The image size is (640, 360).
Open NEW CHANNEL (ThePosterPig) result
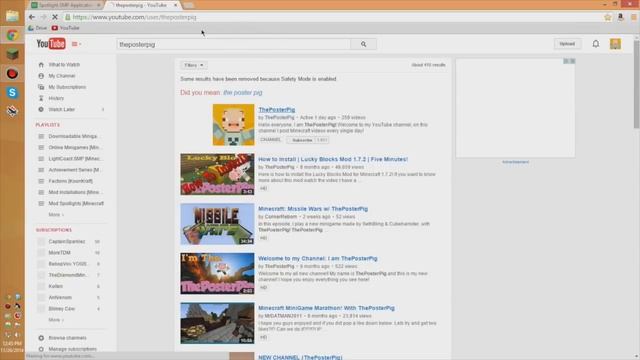pos(300,357)
